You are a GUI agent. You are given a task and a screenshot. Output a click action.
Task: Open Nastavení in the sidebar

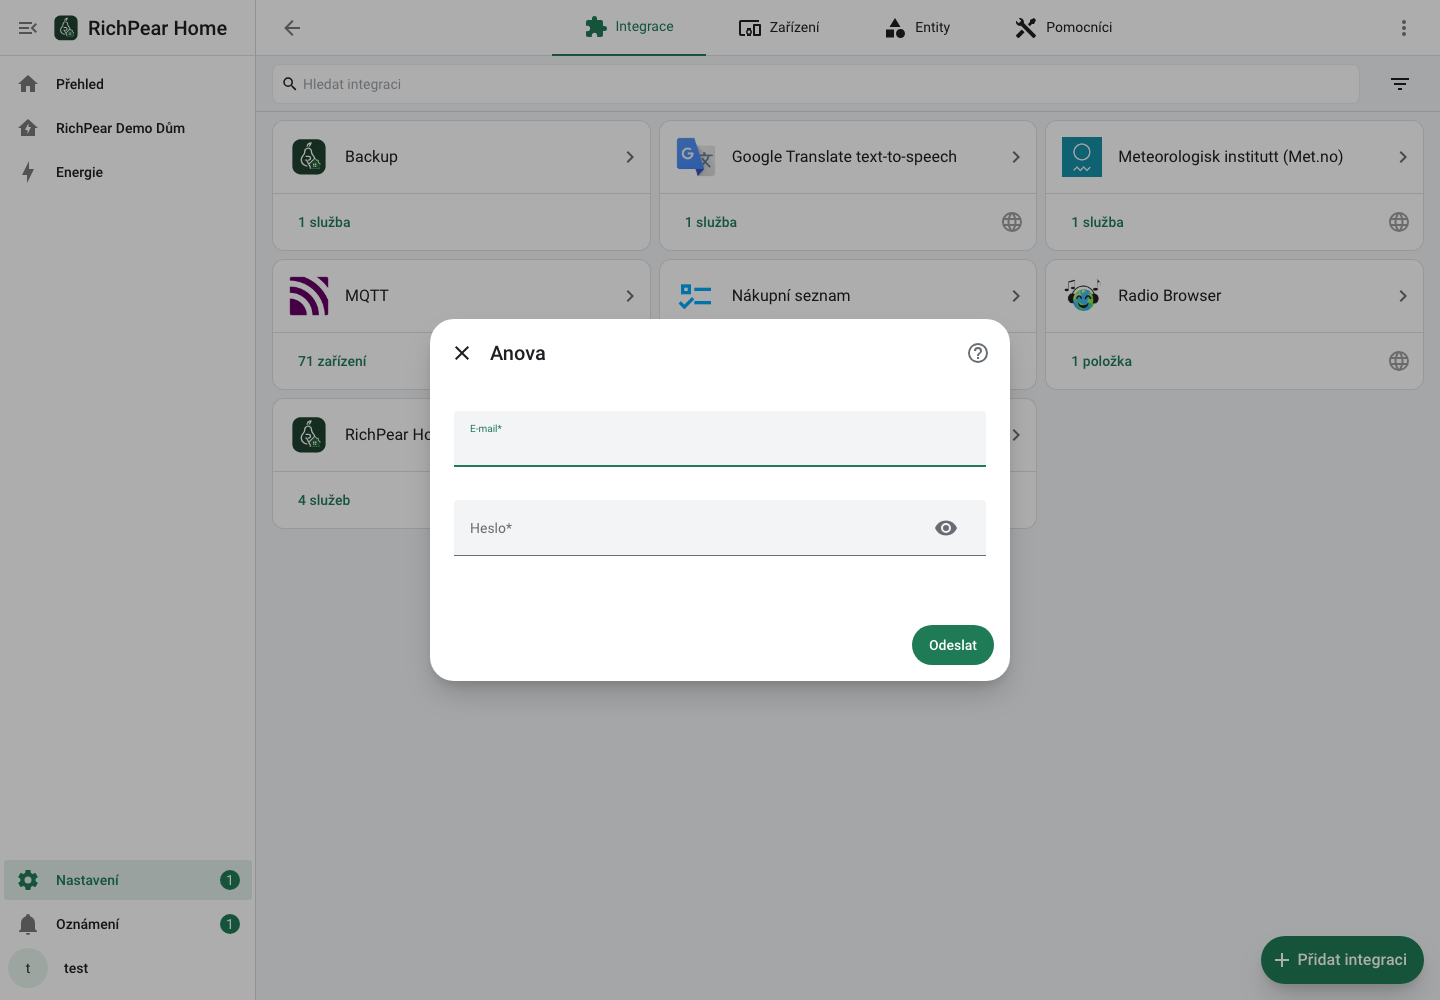point(128,880)
